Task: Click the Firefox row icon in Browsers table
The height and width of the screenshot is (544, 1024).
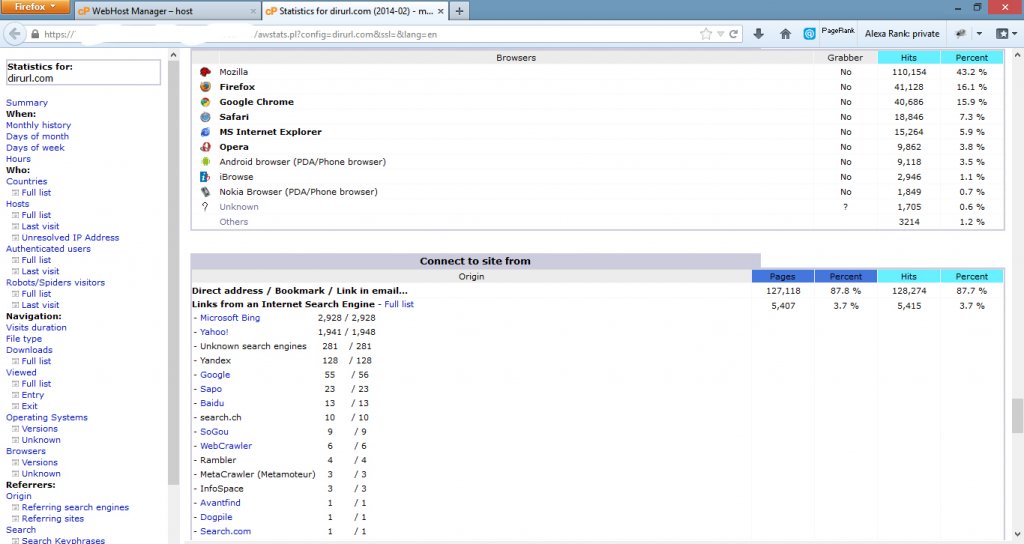Action: pyautogui.click(x=205, y=87)
